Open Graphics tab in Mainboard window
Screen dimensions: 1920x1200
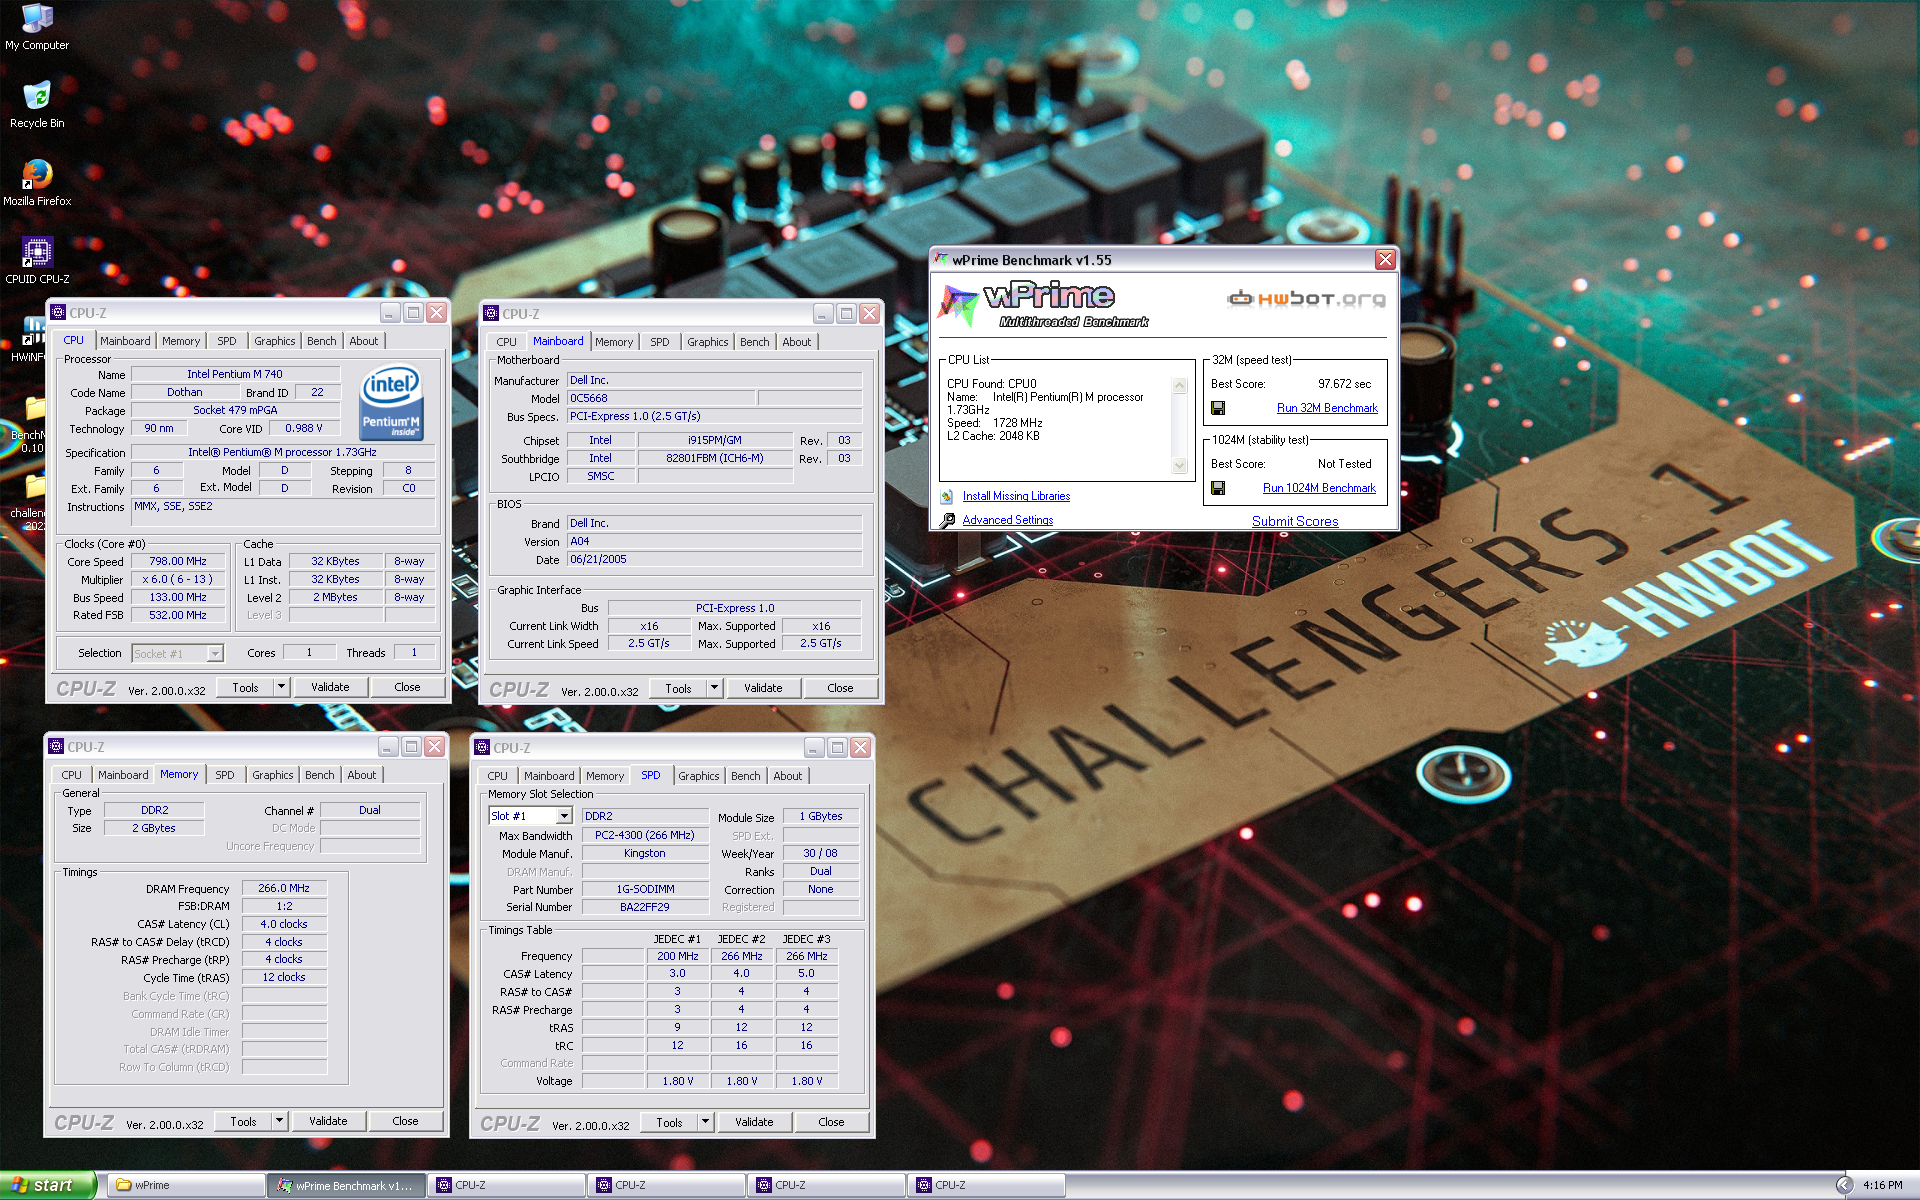(x=707, y=342)
